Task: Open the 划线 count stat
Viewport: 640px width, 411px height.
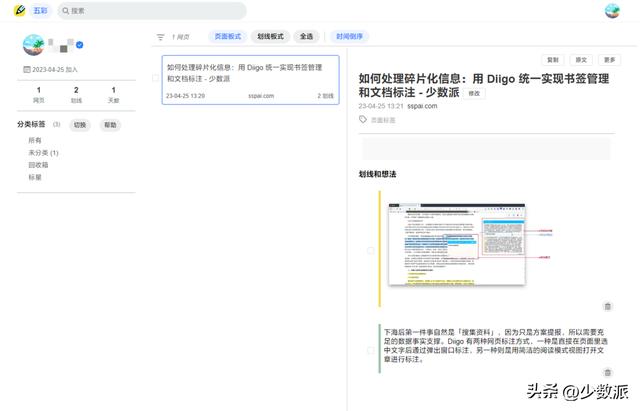Action: [x=76, y=95]
